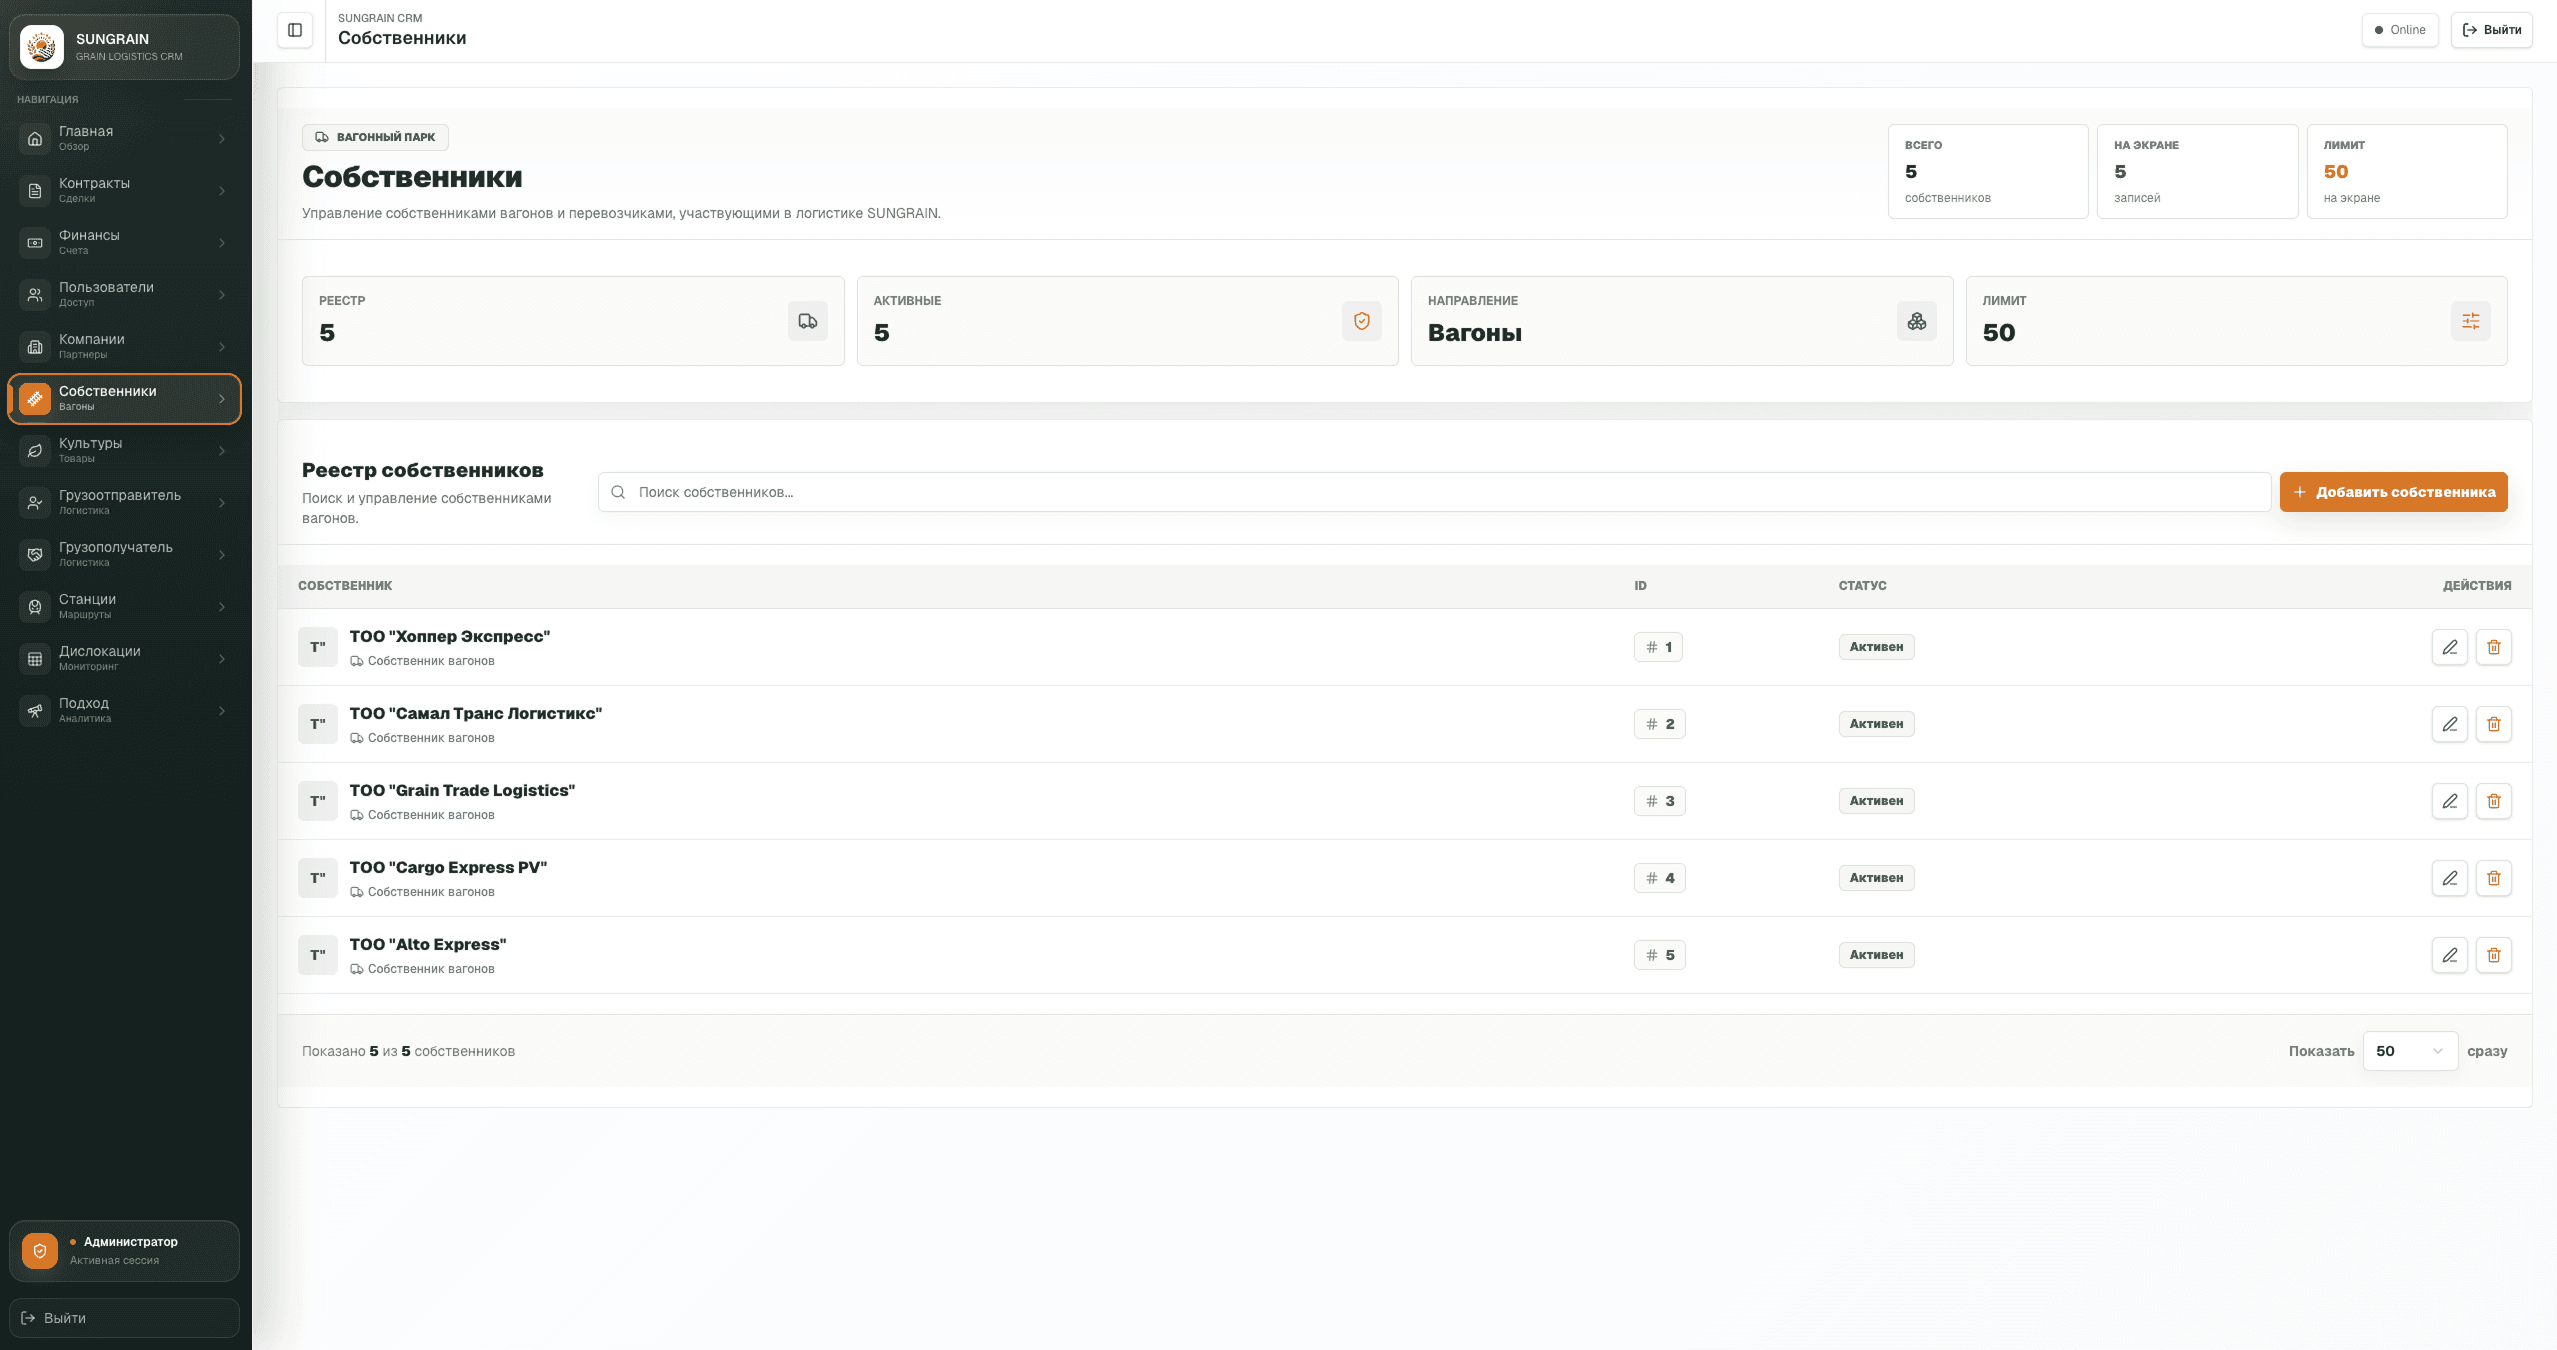Click Выйти button in top header

2491,30
